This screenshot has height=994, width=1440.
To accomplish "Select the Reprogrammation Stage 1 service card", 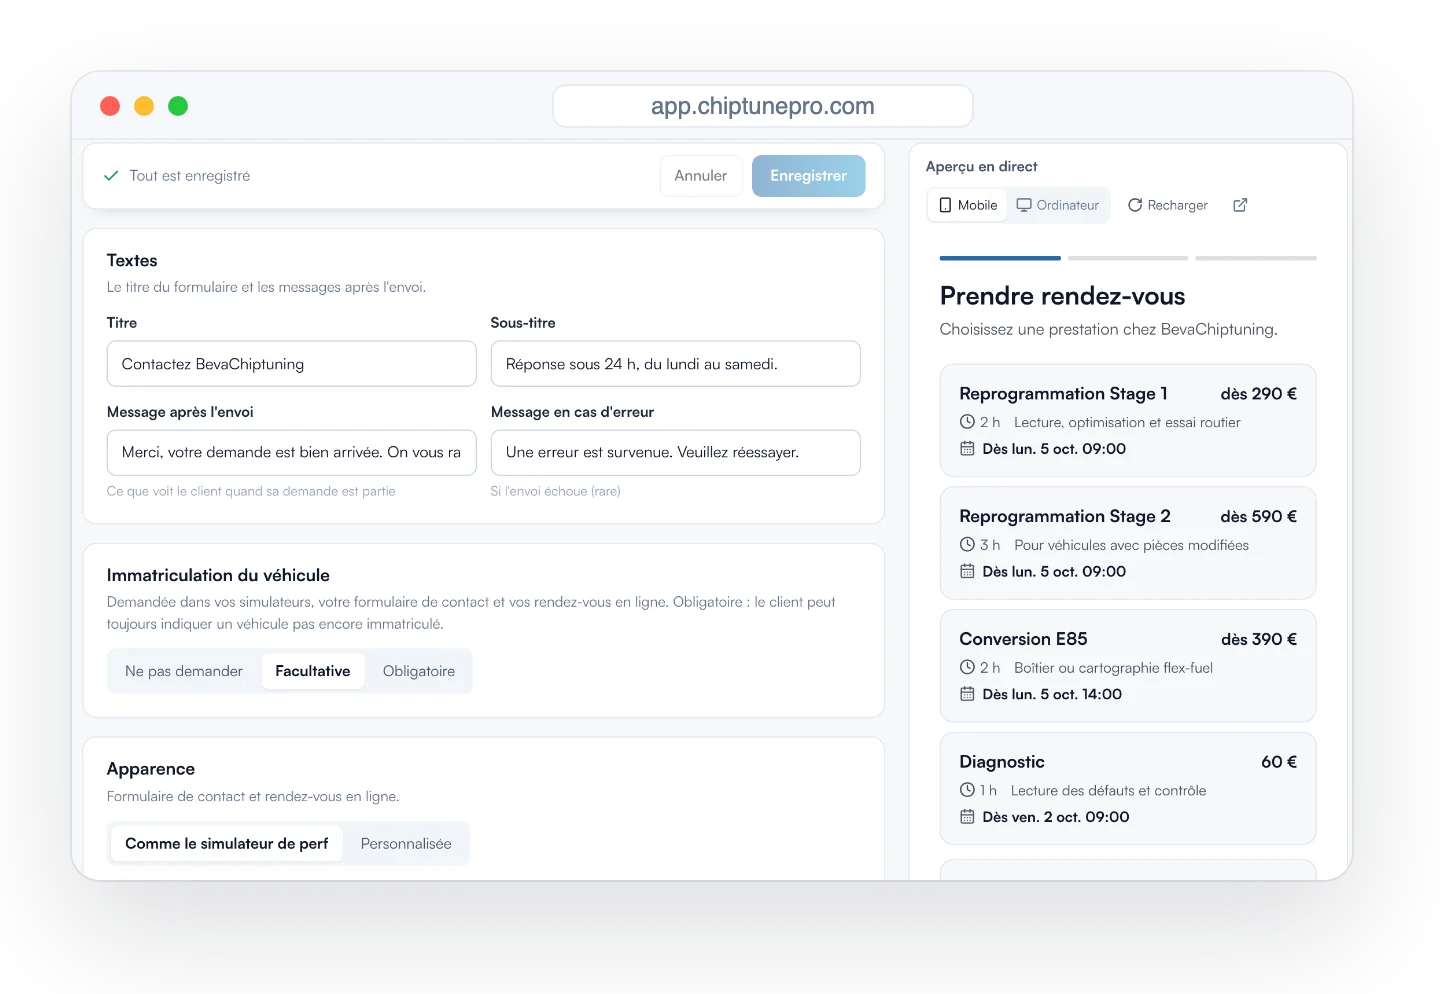I will pos(1128,420).
